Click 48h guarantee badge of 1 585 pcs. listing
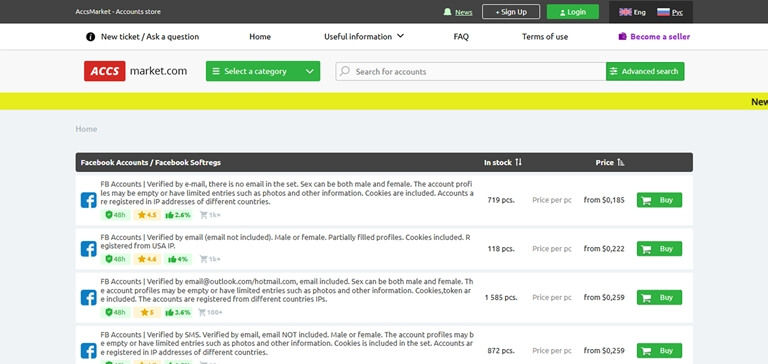 click(116, 312)
